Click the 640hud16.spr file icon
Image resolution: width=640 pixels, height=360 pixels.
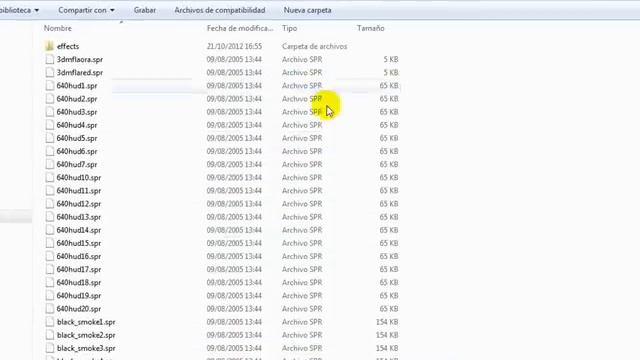click(x=50, y=256)
